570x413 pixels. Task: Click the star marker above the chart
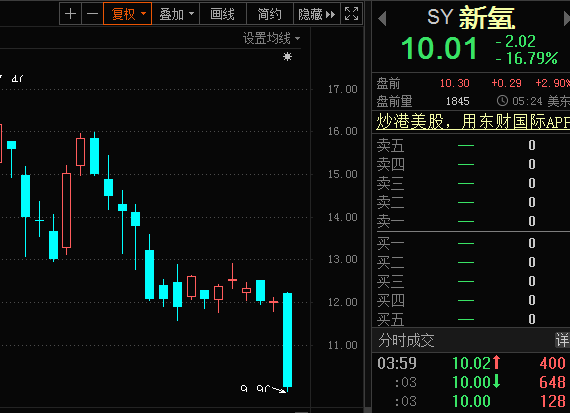[x=287, y=56]
